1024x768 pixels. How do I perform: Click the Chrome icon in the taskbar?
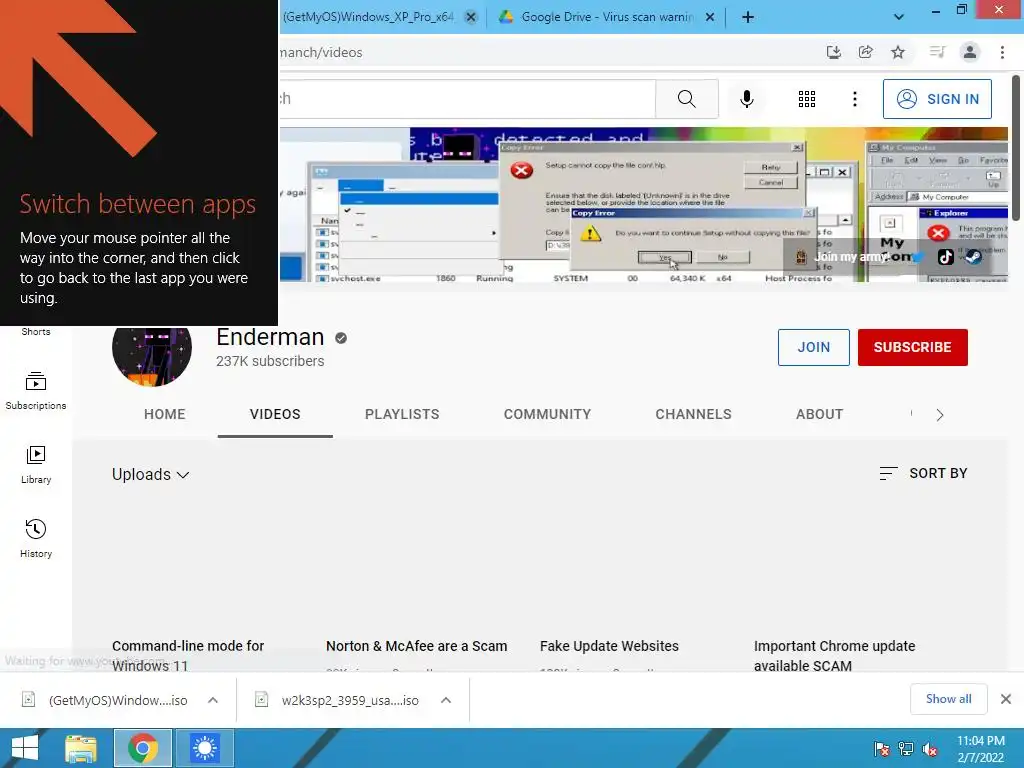click(x=143, y=748)
